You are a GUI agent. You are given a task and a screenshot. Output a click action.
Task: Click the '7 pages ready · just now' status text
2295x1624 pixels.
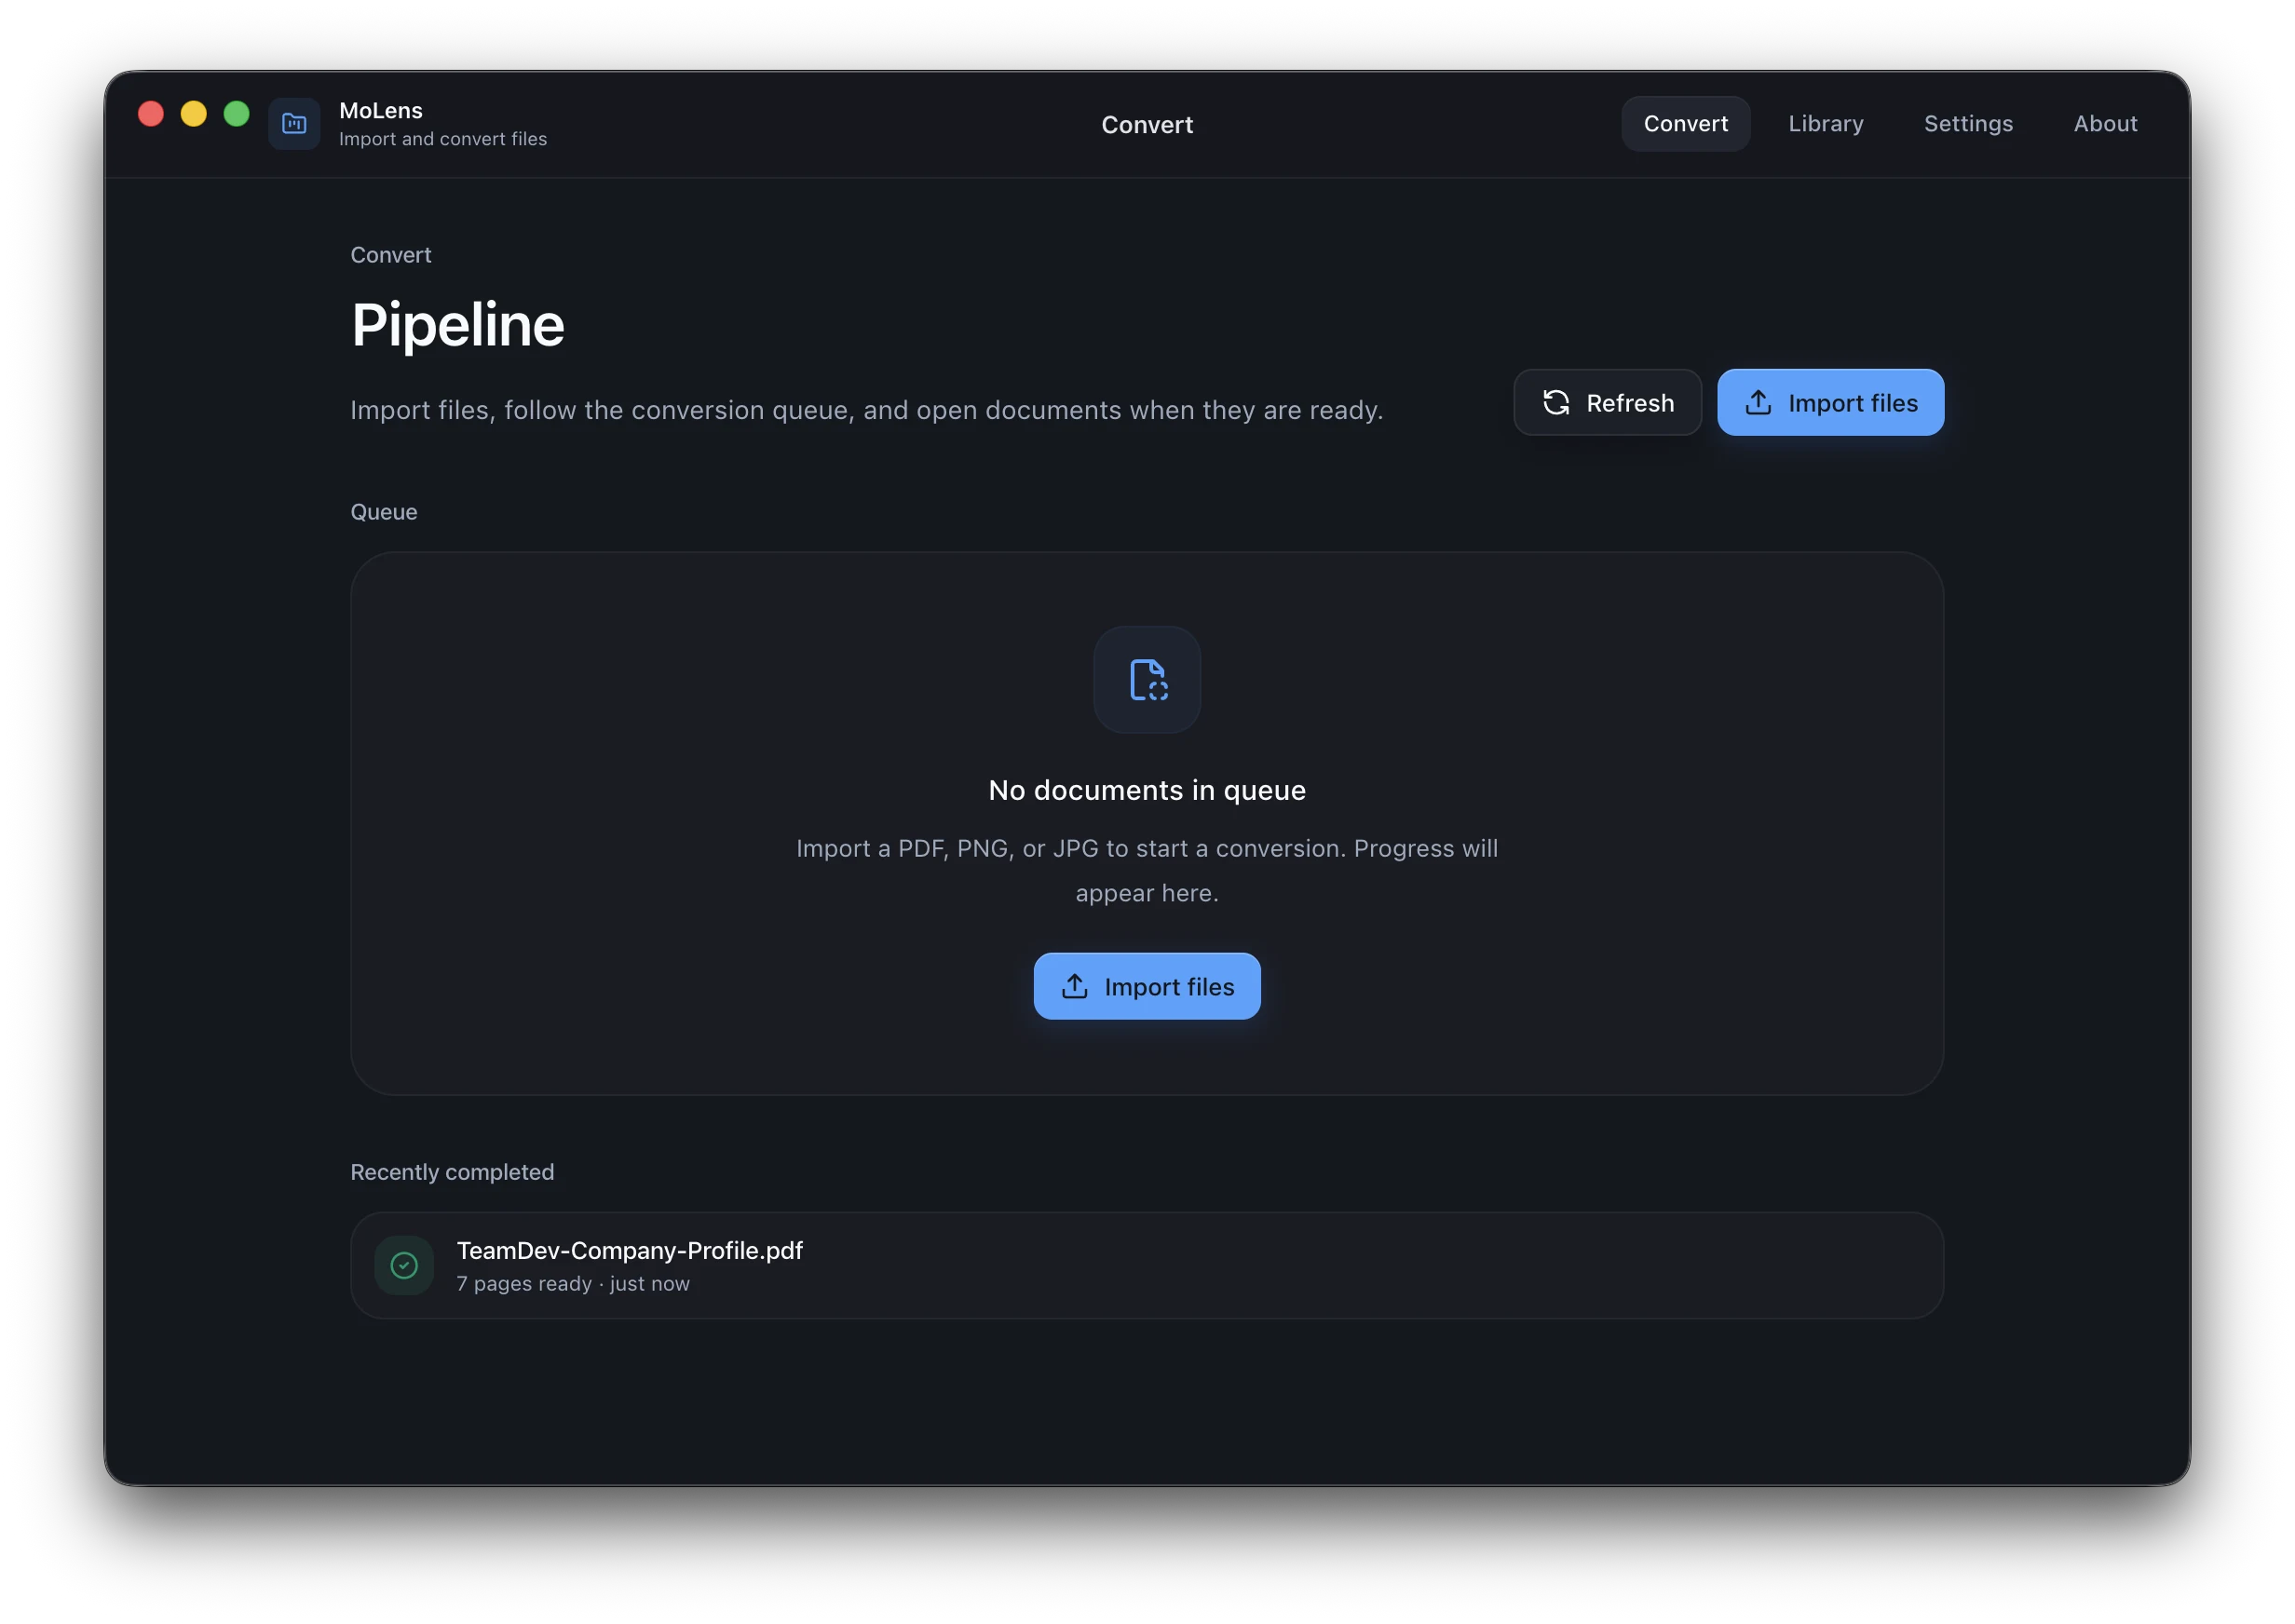coord(573,1284)
